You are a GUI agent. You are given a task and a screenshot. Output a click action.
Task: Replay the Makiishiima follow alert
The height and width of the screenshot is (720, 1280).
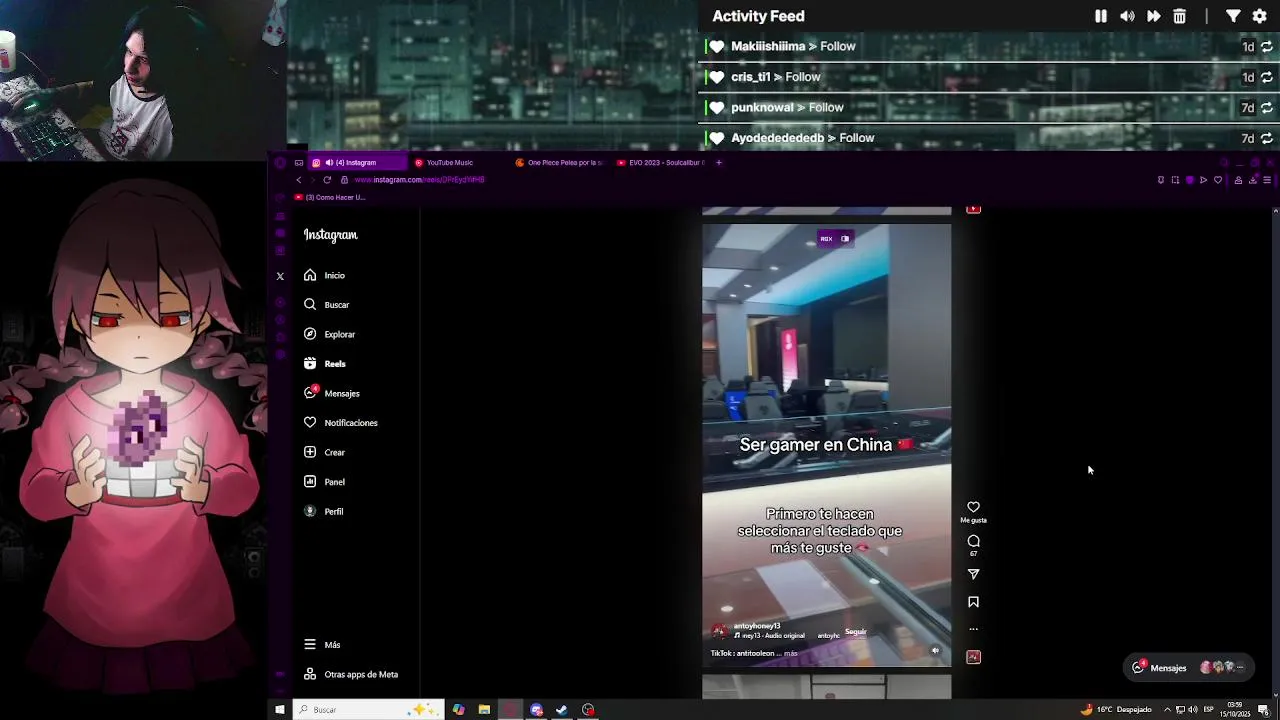pyautogui.click(x=1266, y=47)
